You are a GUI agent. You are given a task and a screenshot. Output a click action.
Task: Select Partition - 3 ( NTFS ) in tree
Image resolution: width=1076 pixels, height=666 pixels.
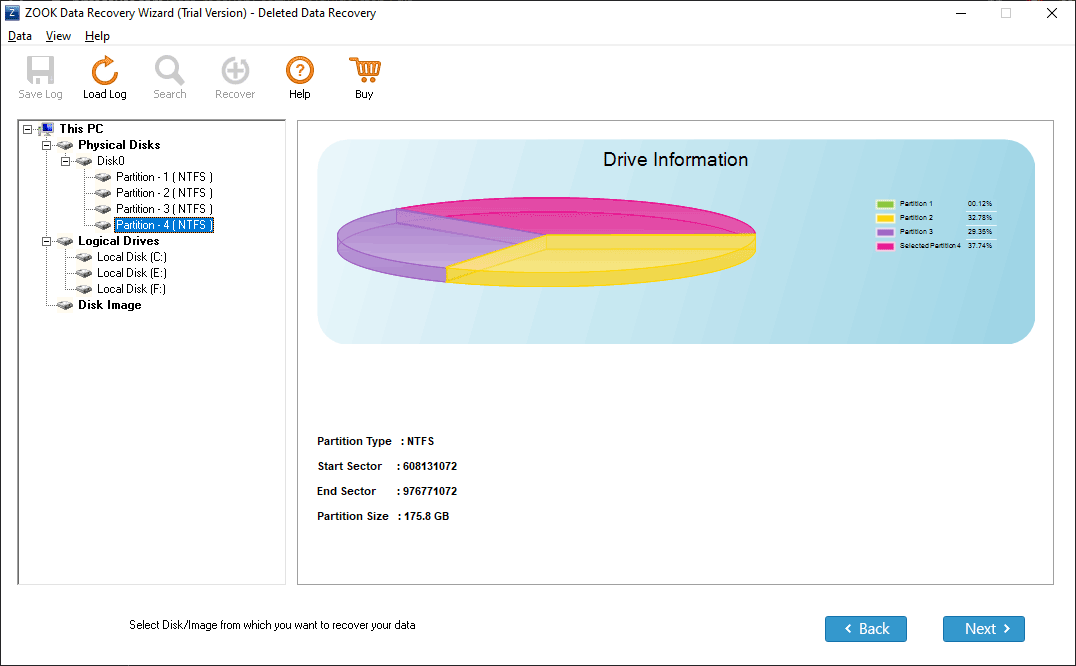164,209
